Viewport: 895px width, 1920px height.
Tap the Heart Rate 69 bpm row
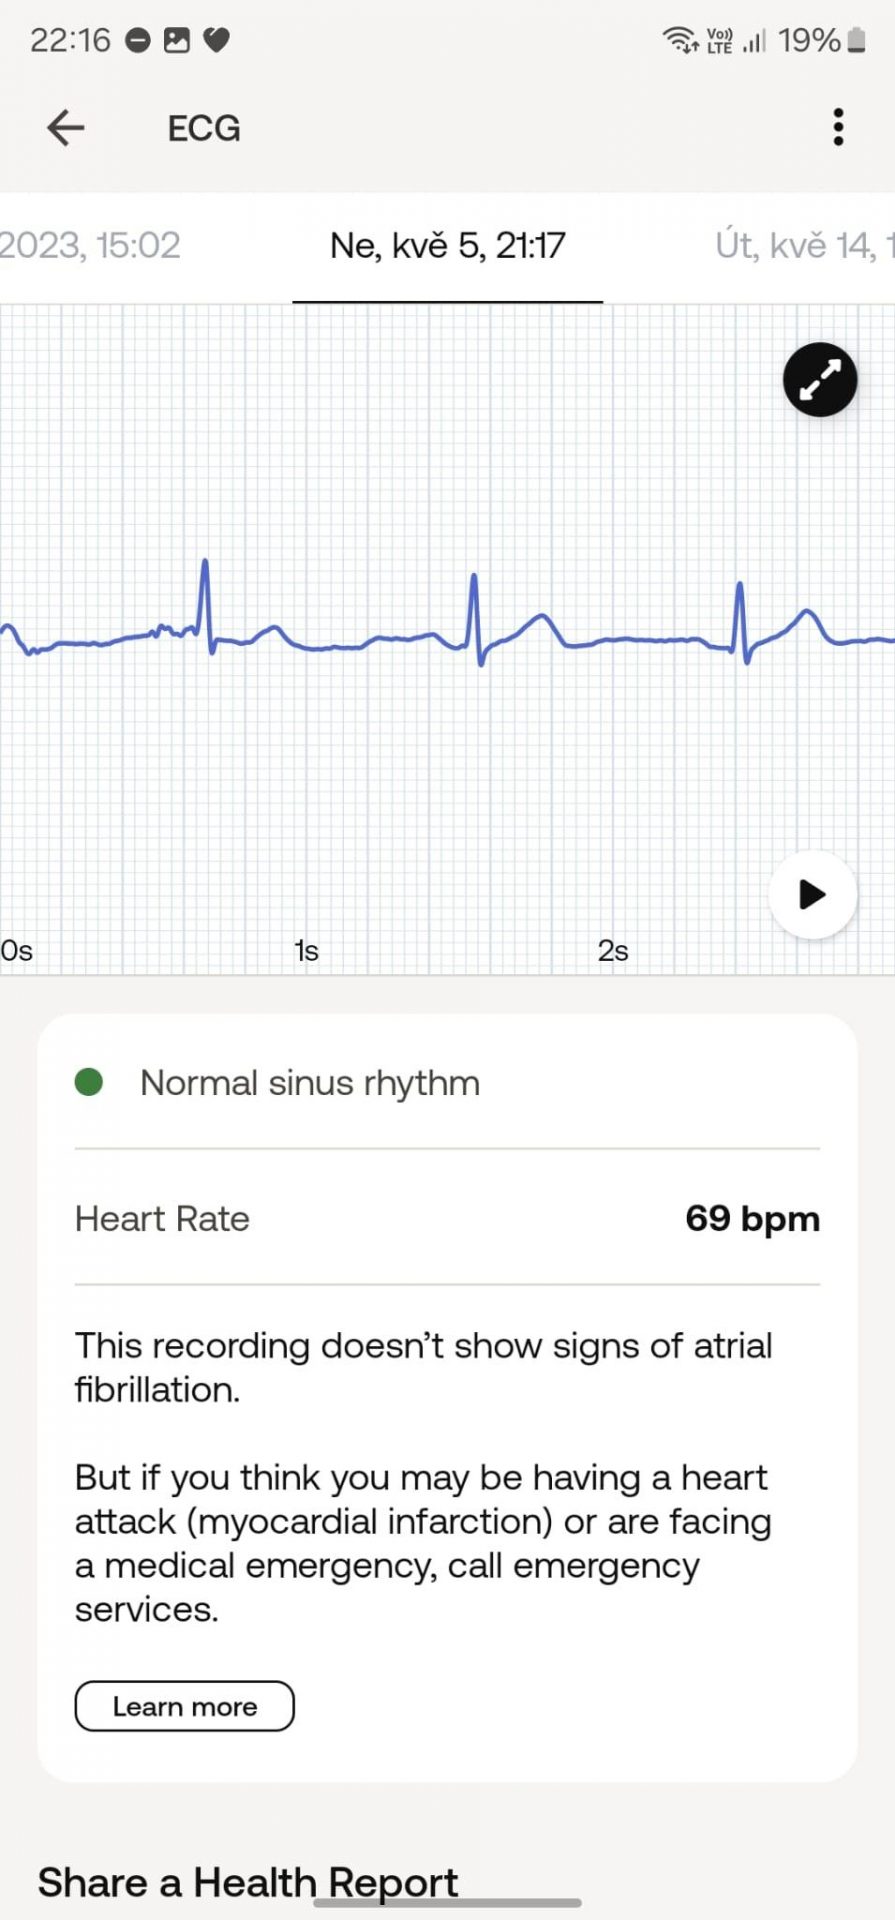[x=447, y=1218]
